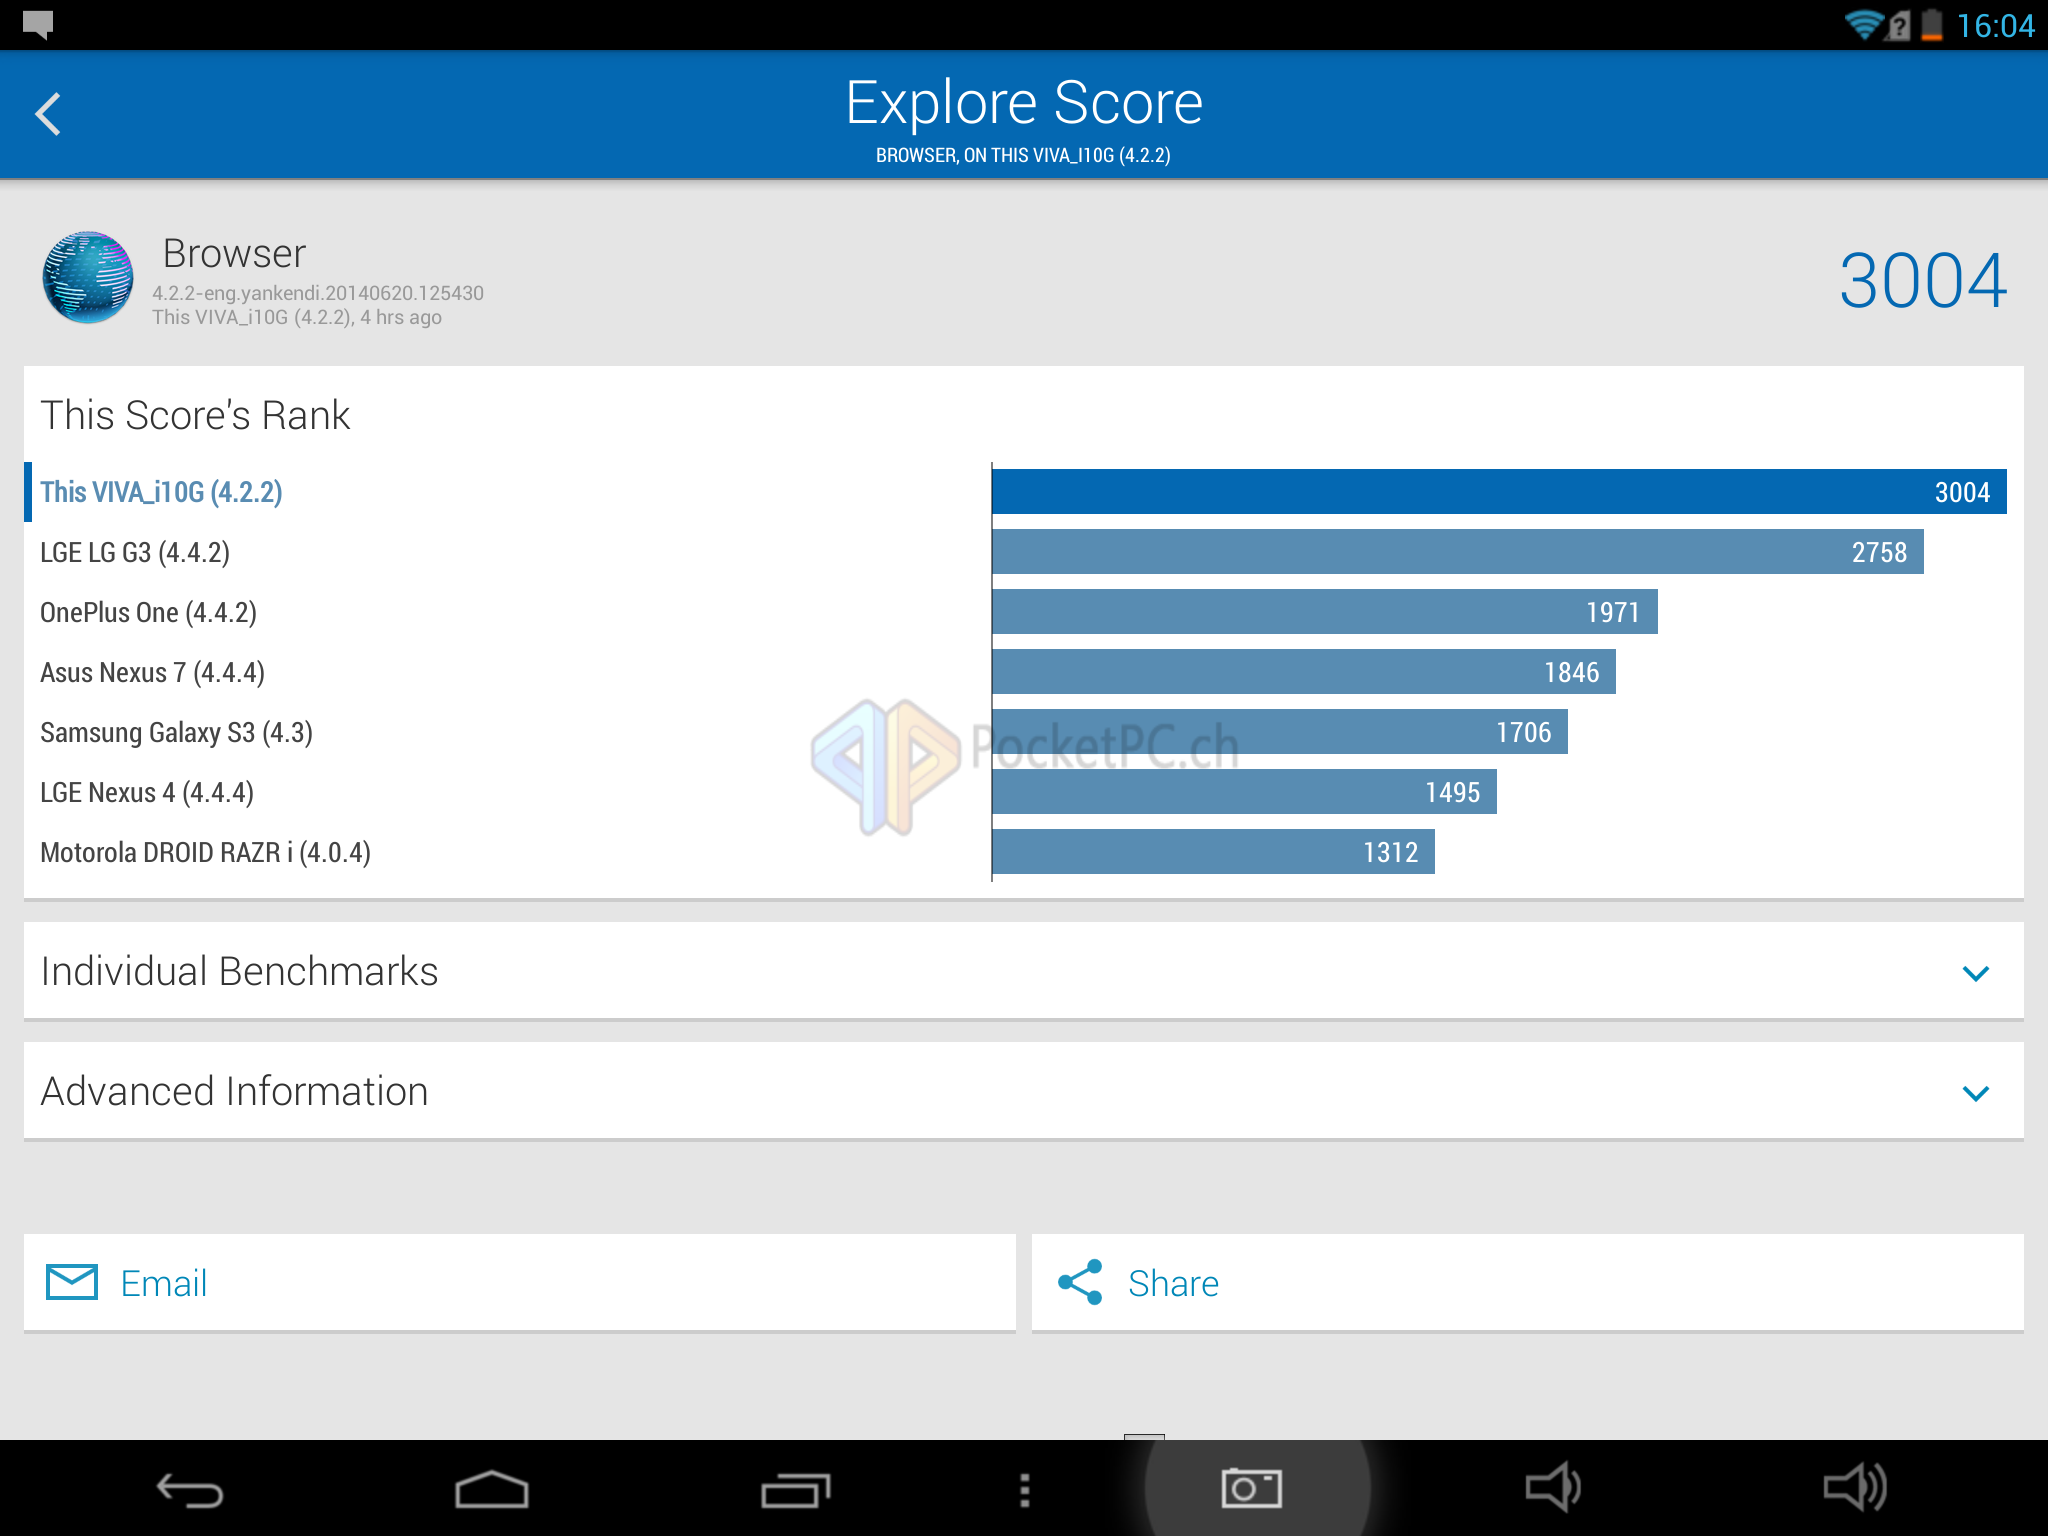Tap the build string 4.2.2-eng.yankendi.20140620.125430
Viewport: 2048px width, 1536px height.
click(318, 293)
